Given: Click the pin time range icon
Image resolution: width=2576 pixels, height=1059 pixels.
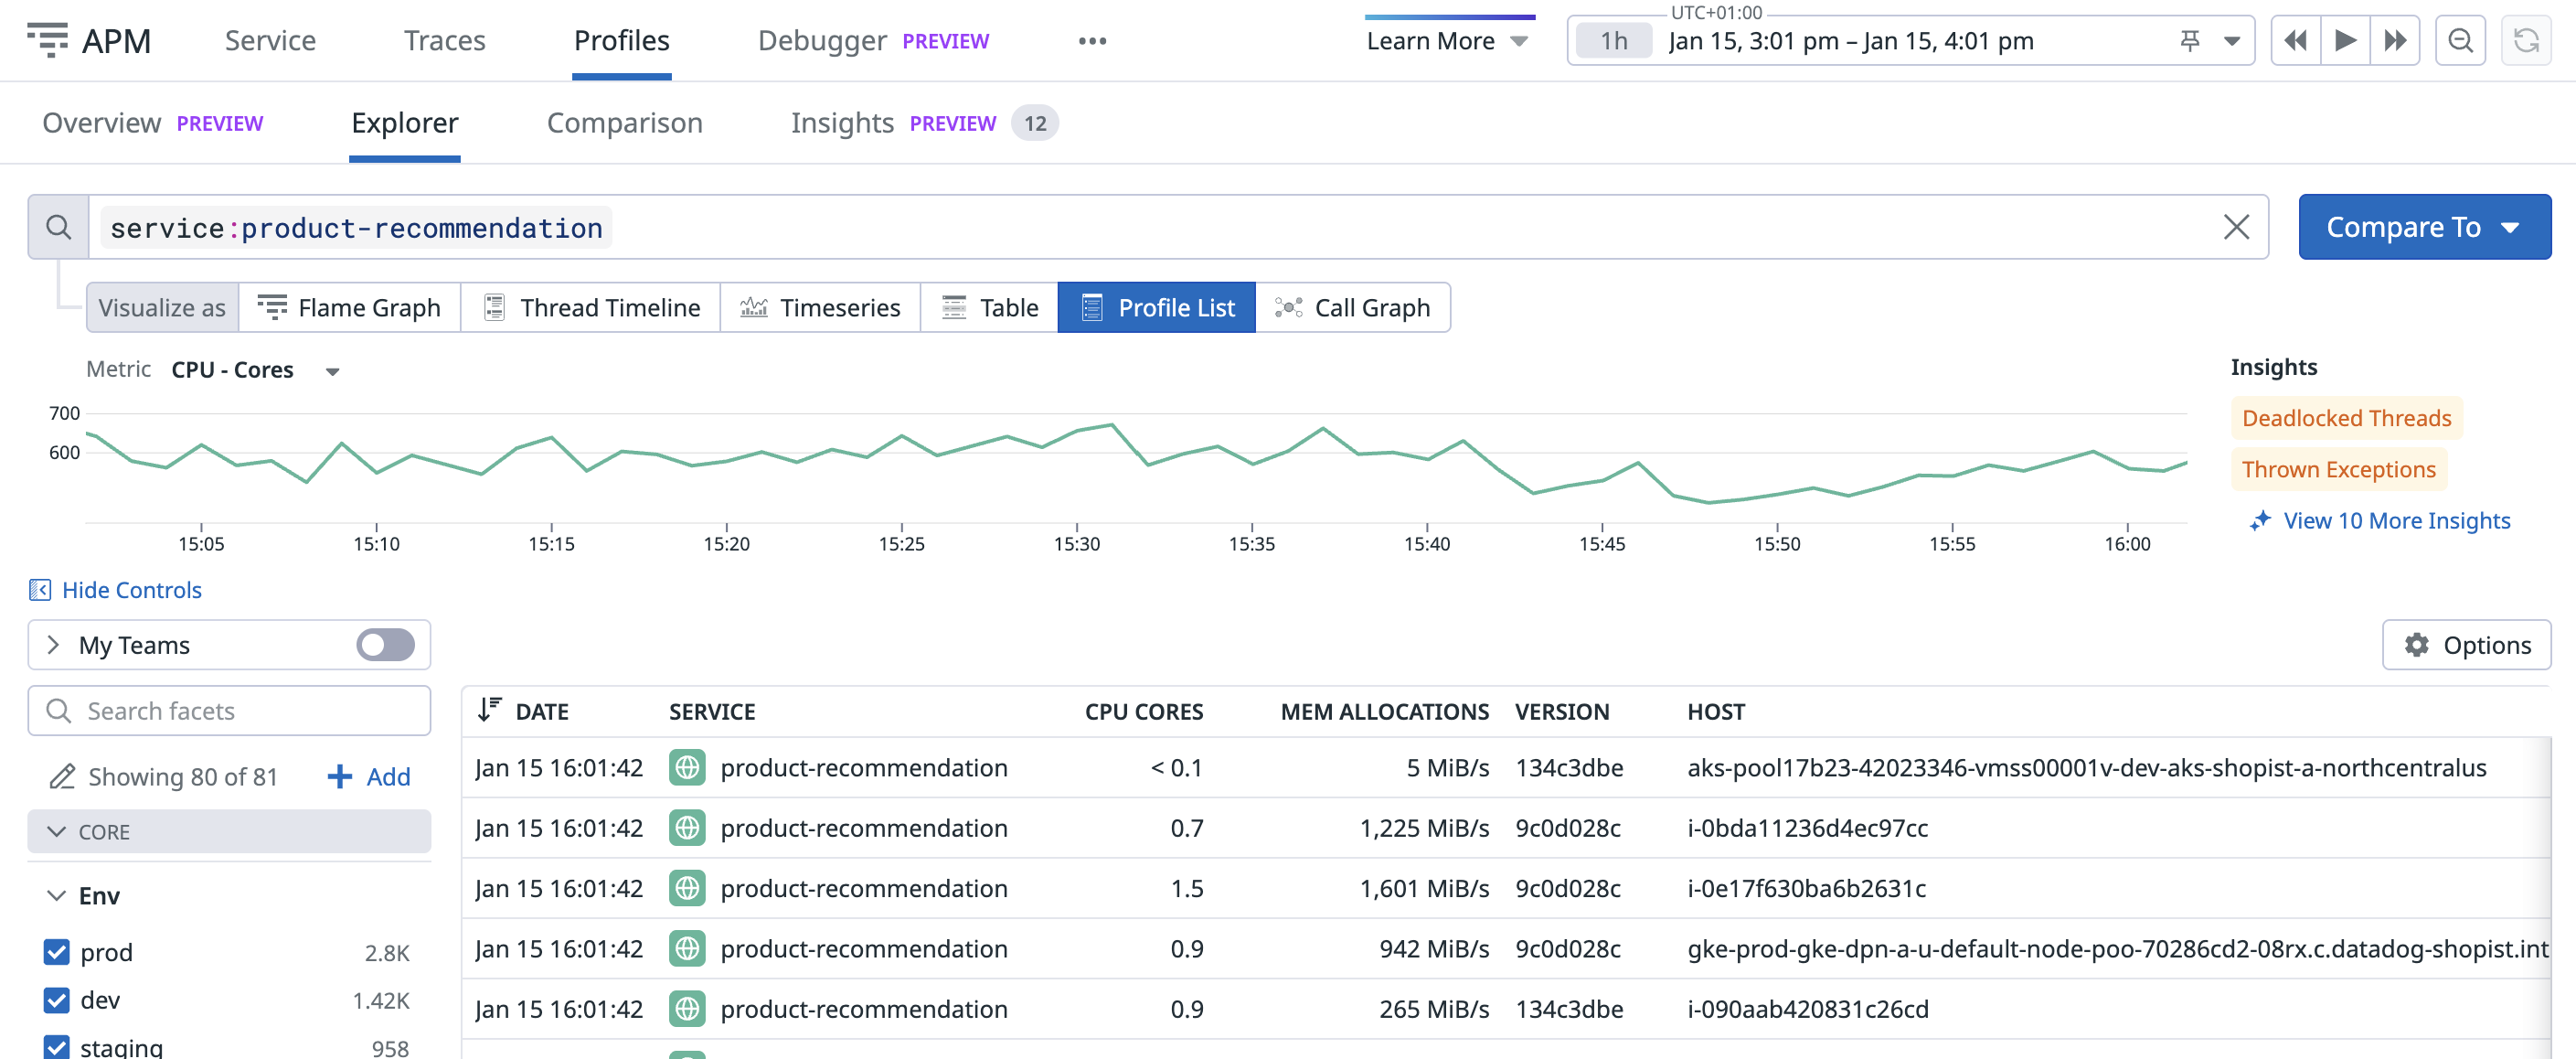Looking at the screenshot, I should (x=2190, y=41).
